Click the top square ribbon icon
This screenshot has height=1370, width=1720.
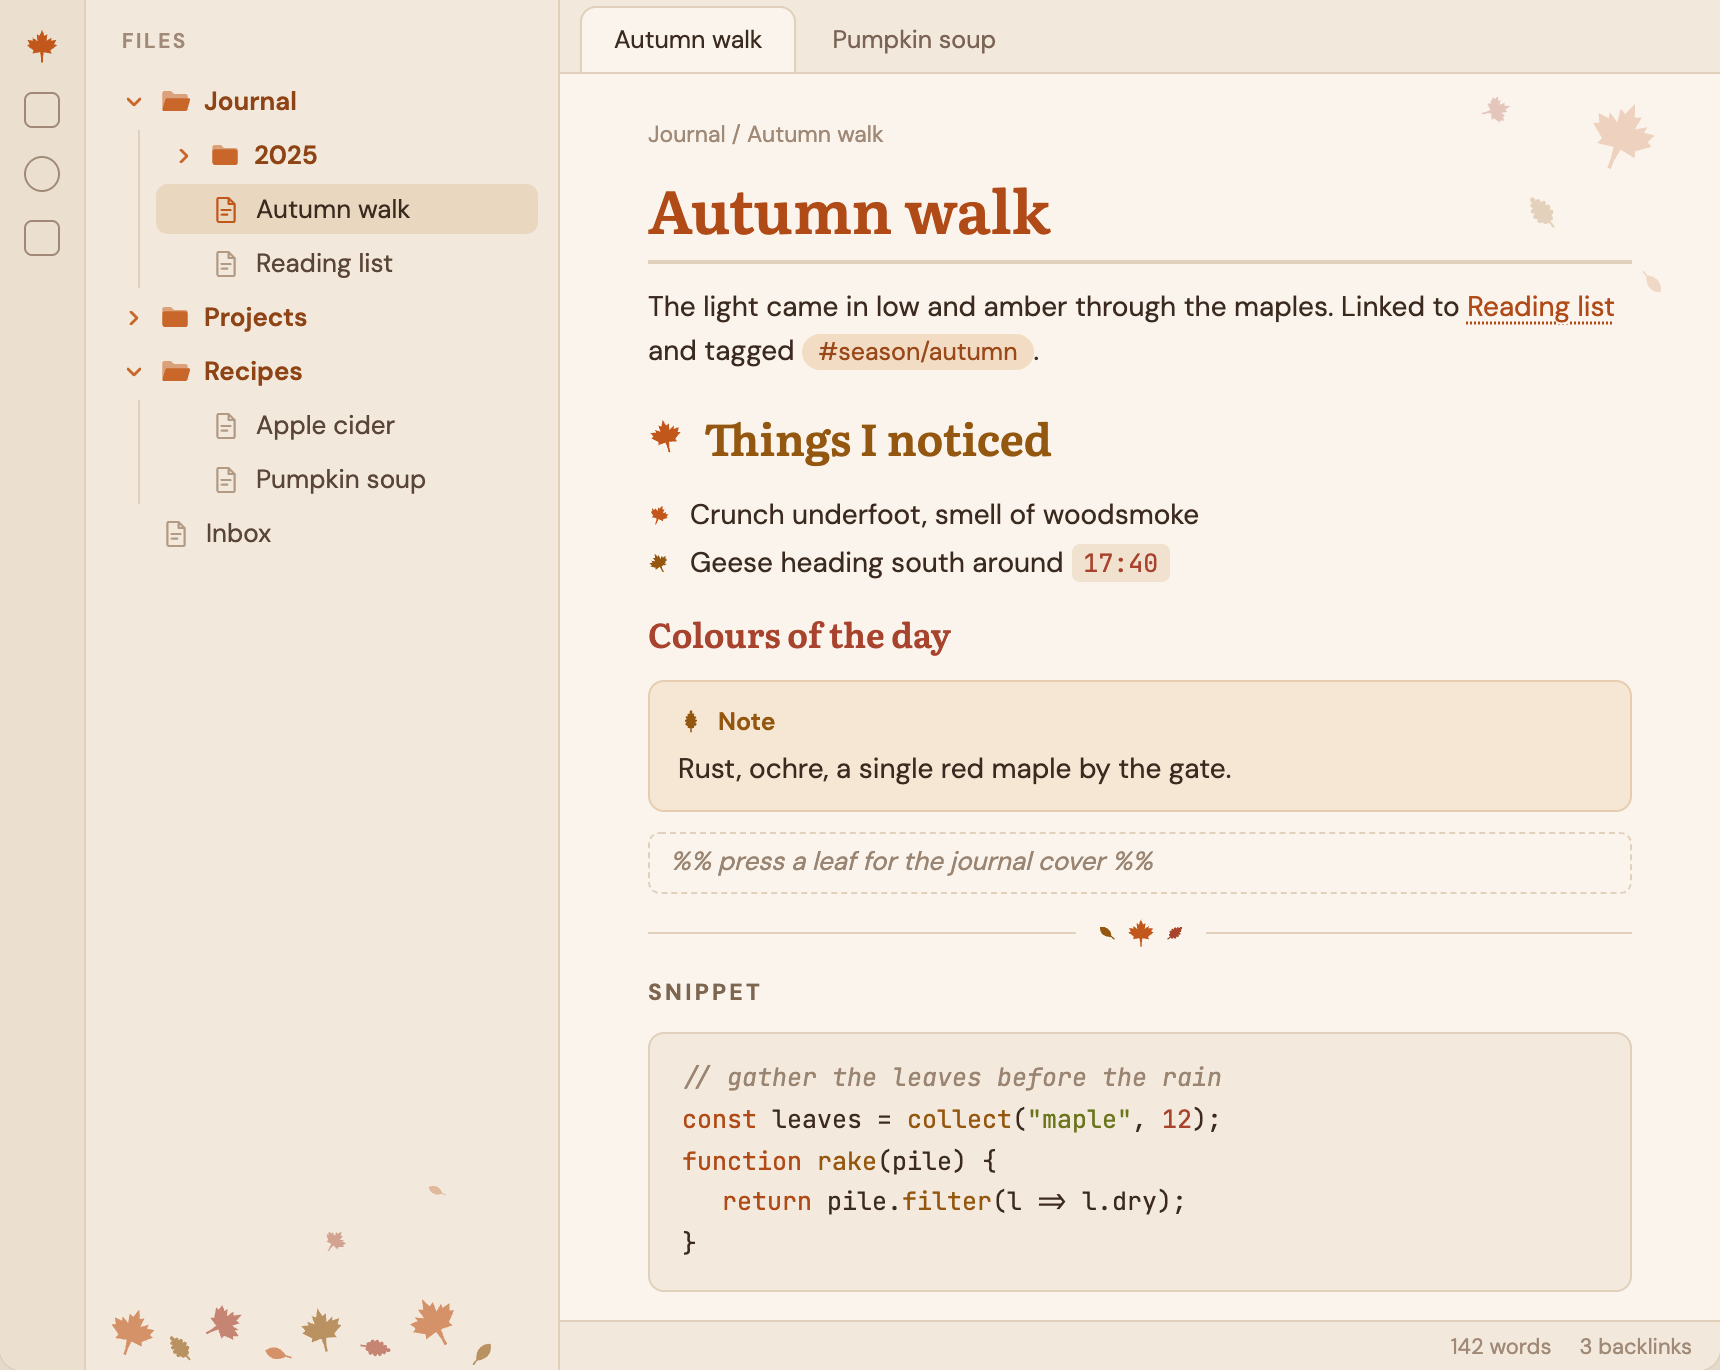(42, 110)
